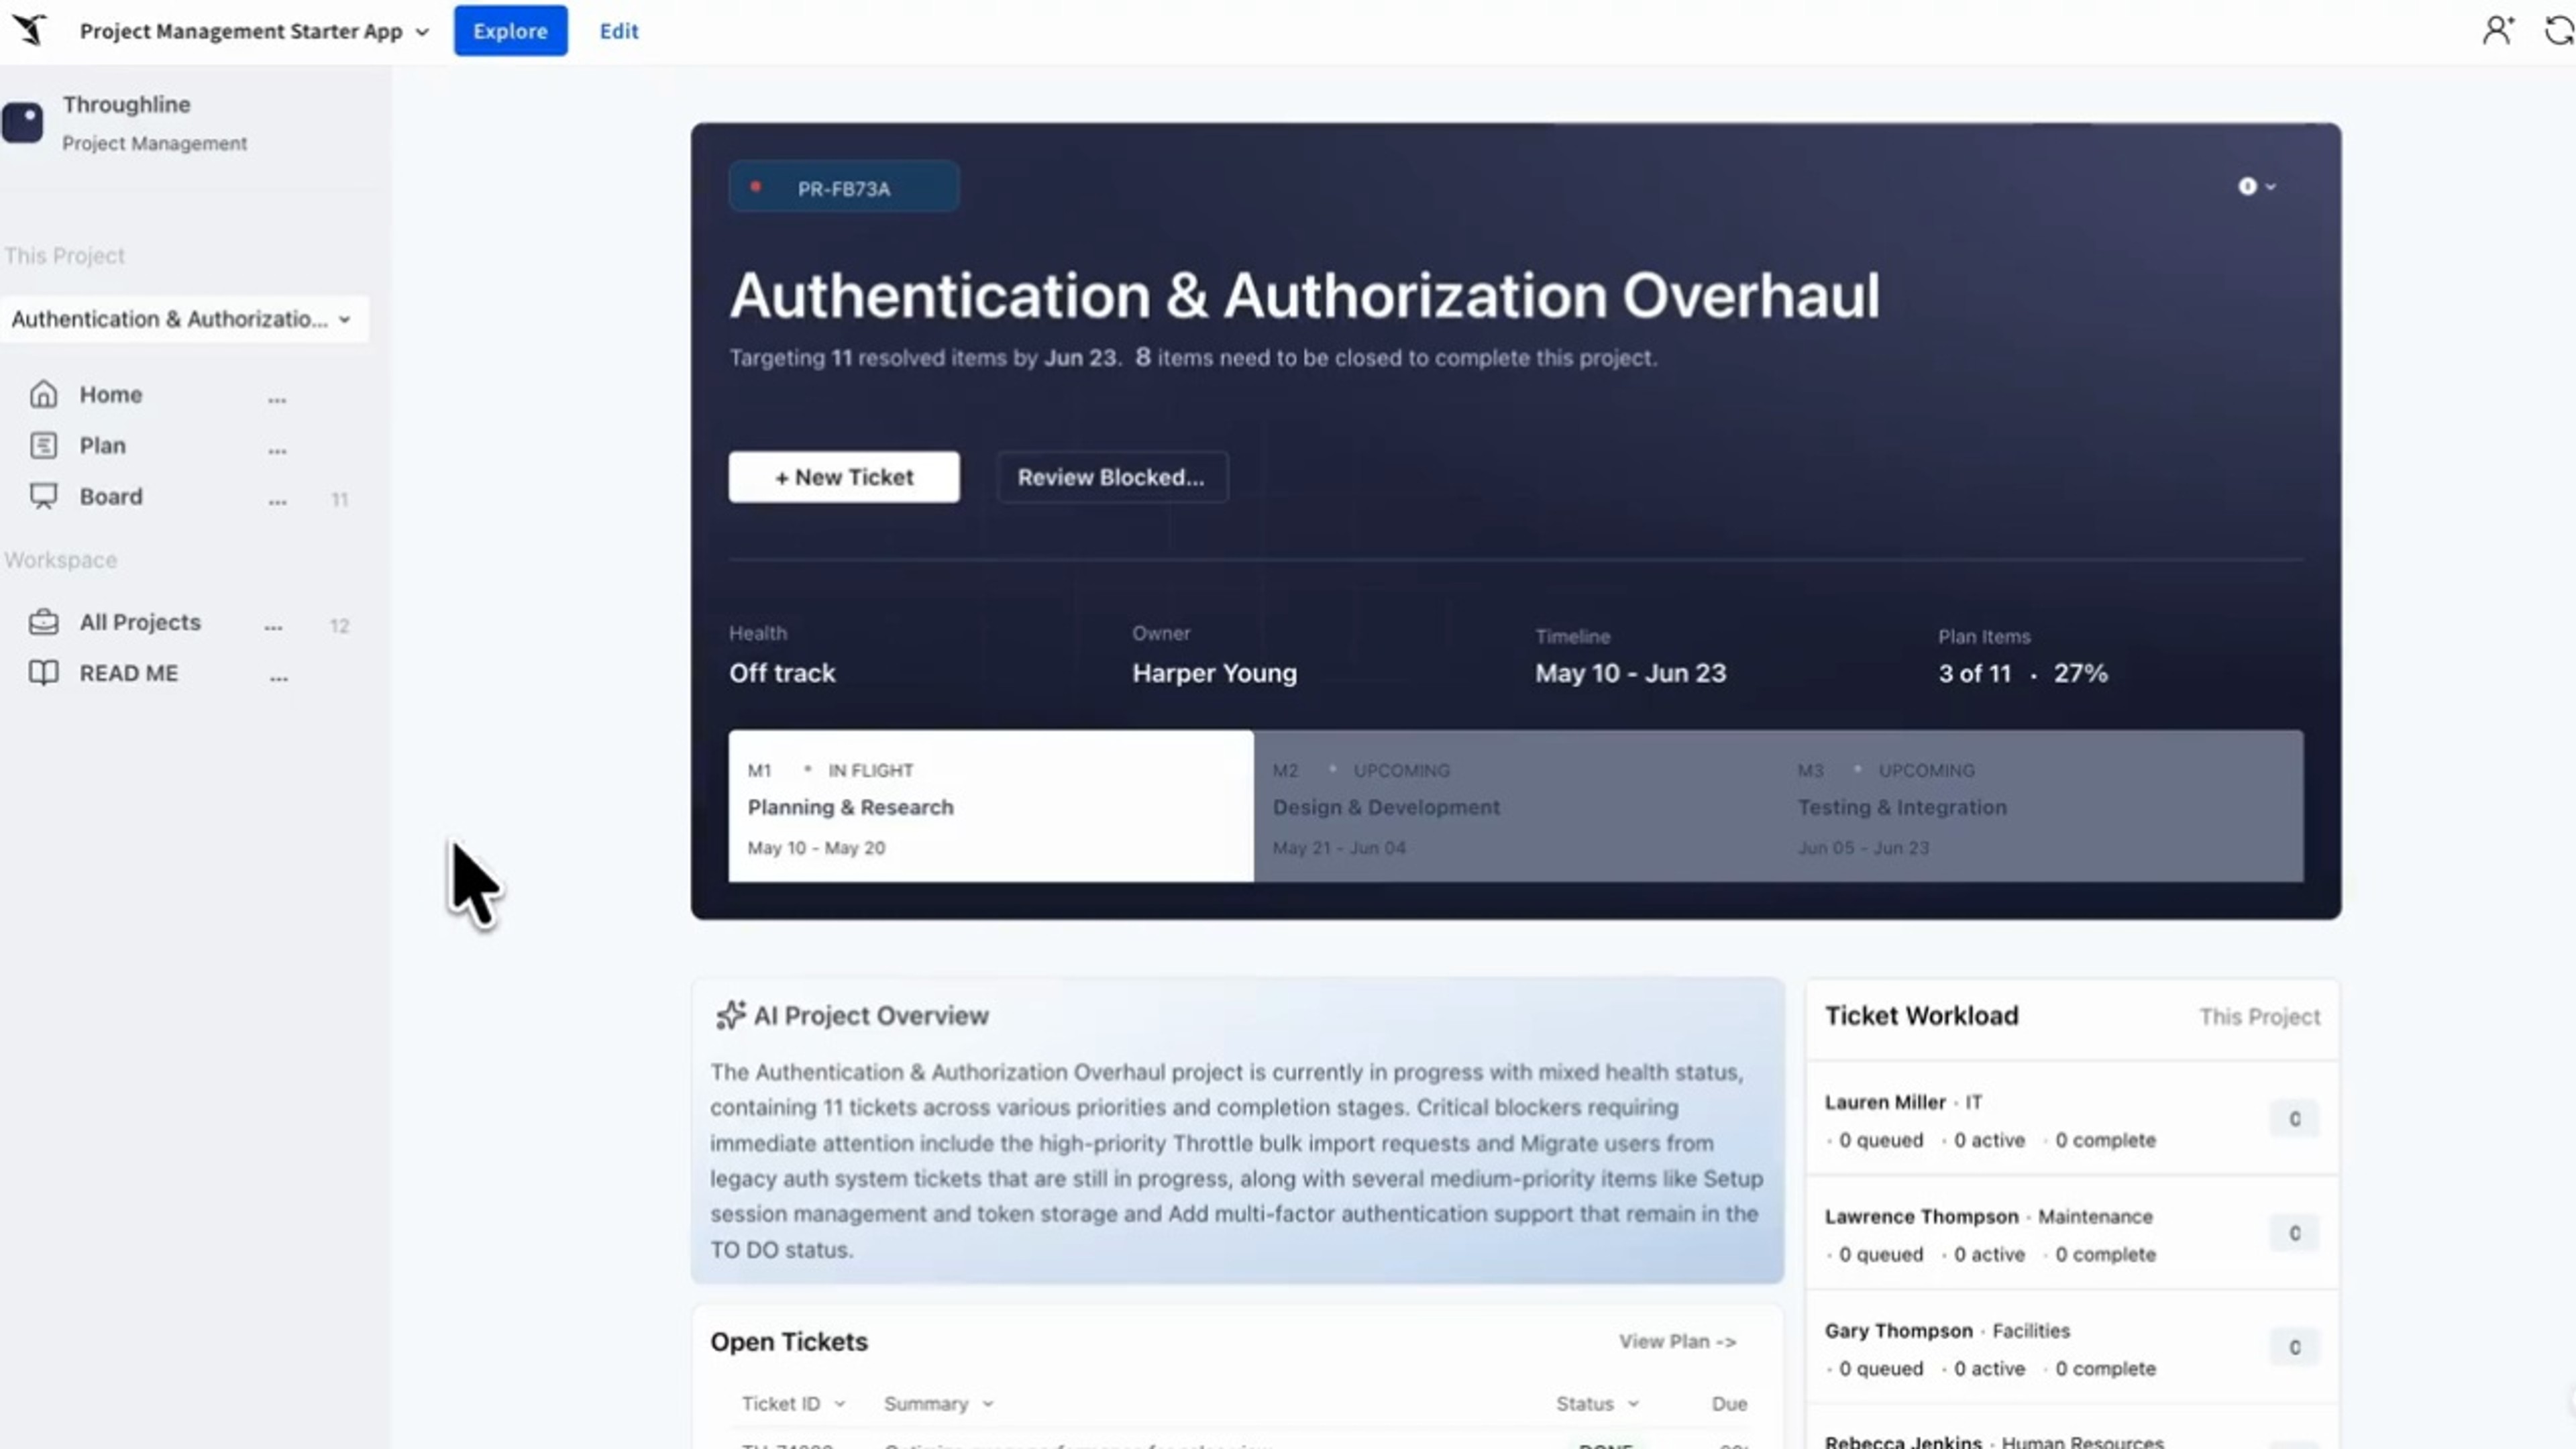2576x1449 pixels.
Task: Go to Board page
Action: tap(111, 496)
